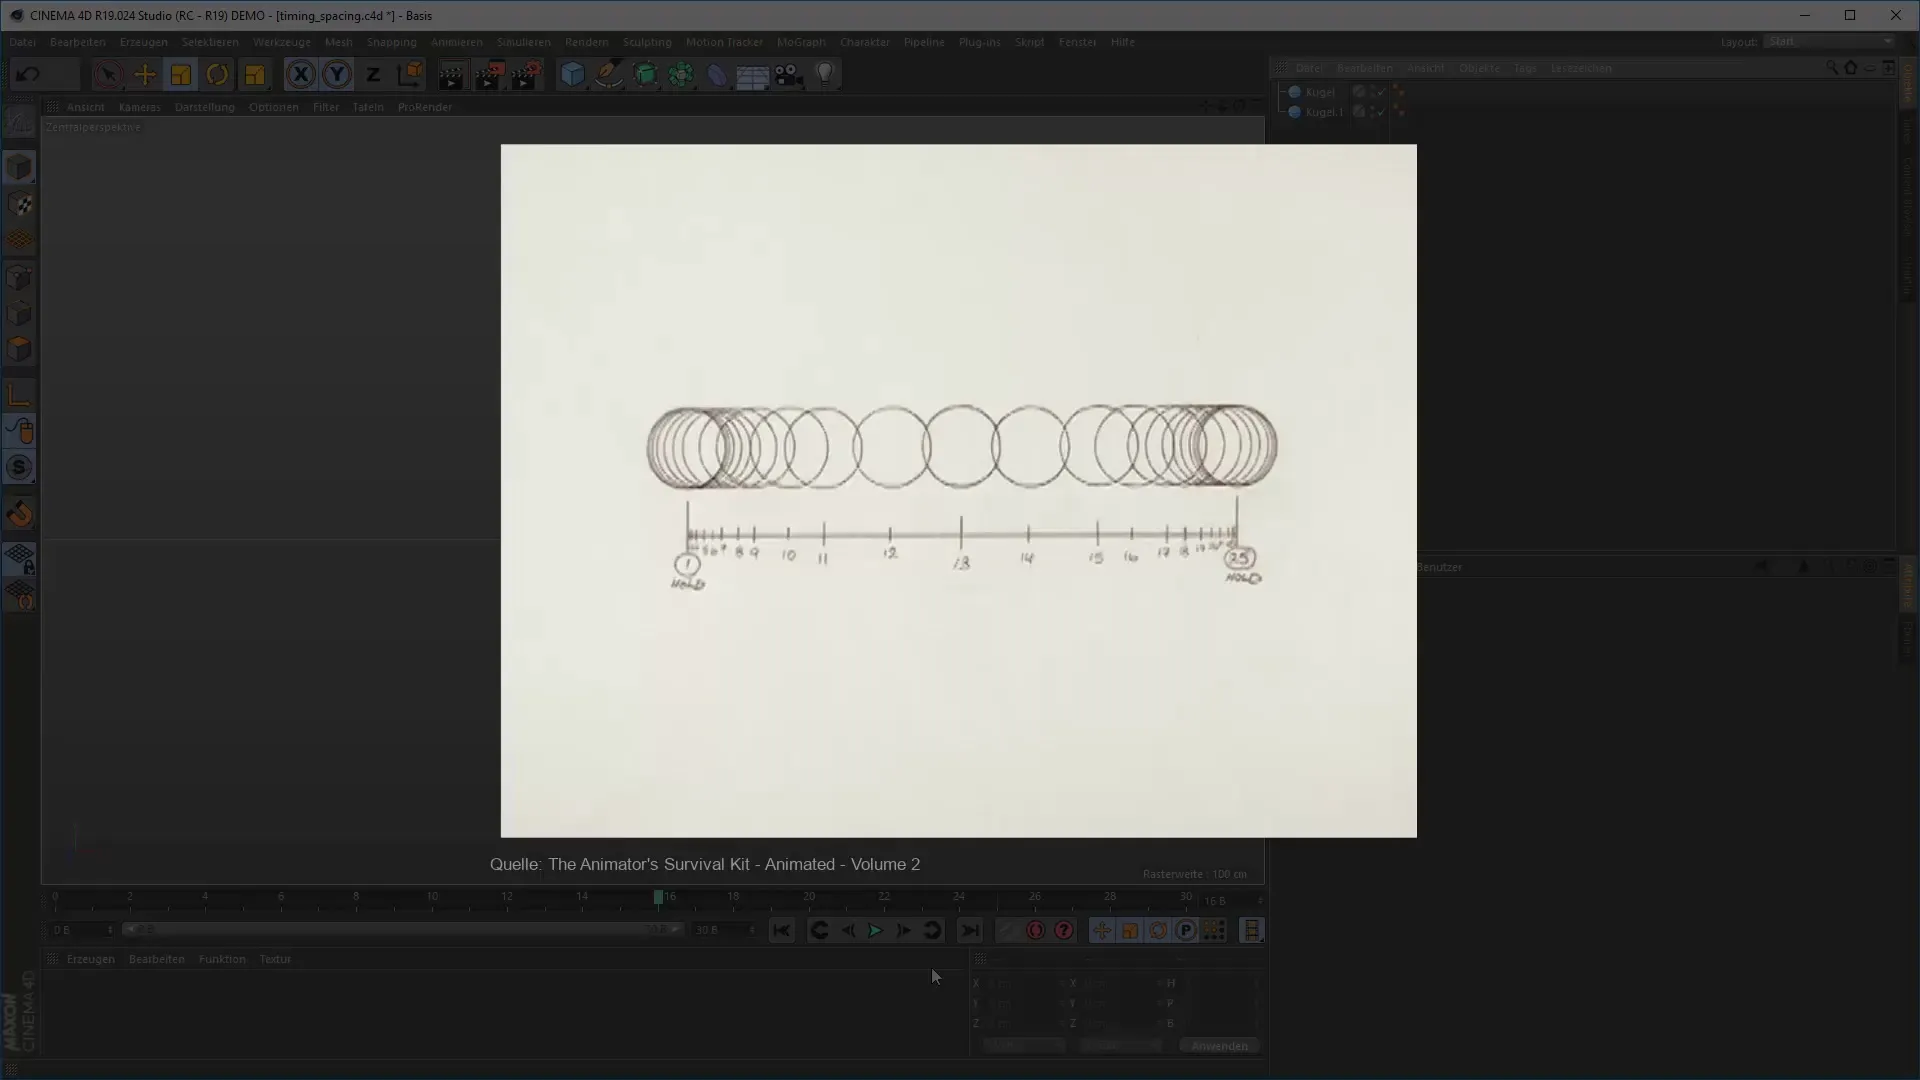Open render settings
This screenshot has height=1080, width=1920.
pos(526,75)
